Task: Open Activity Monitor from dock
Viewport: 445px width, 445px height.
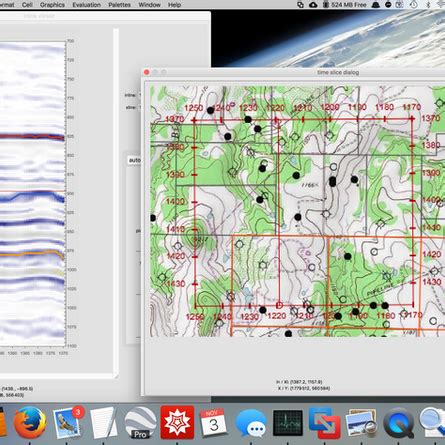Action: pos(288,423)
